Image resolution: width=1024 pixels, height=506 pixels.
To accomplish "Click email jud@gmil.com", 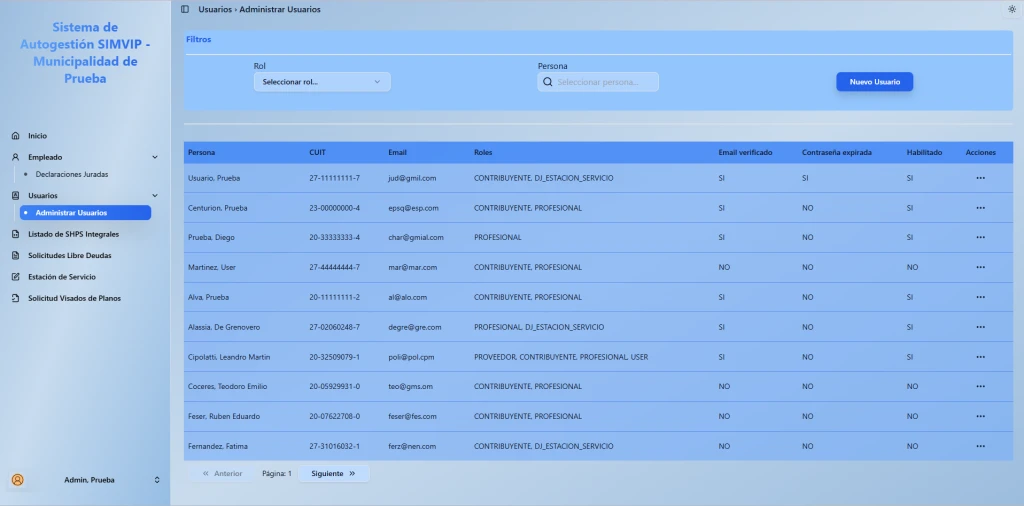I will 412,178.
